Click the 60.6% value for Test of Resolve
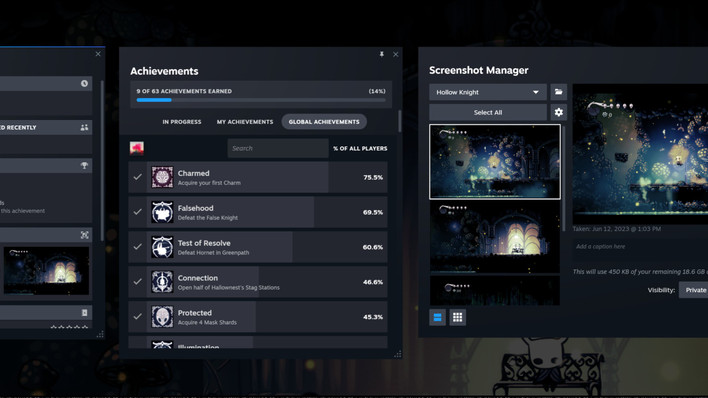 pos(373,247)
